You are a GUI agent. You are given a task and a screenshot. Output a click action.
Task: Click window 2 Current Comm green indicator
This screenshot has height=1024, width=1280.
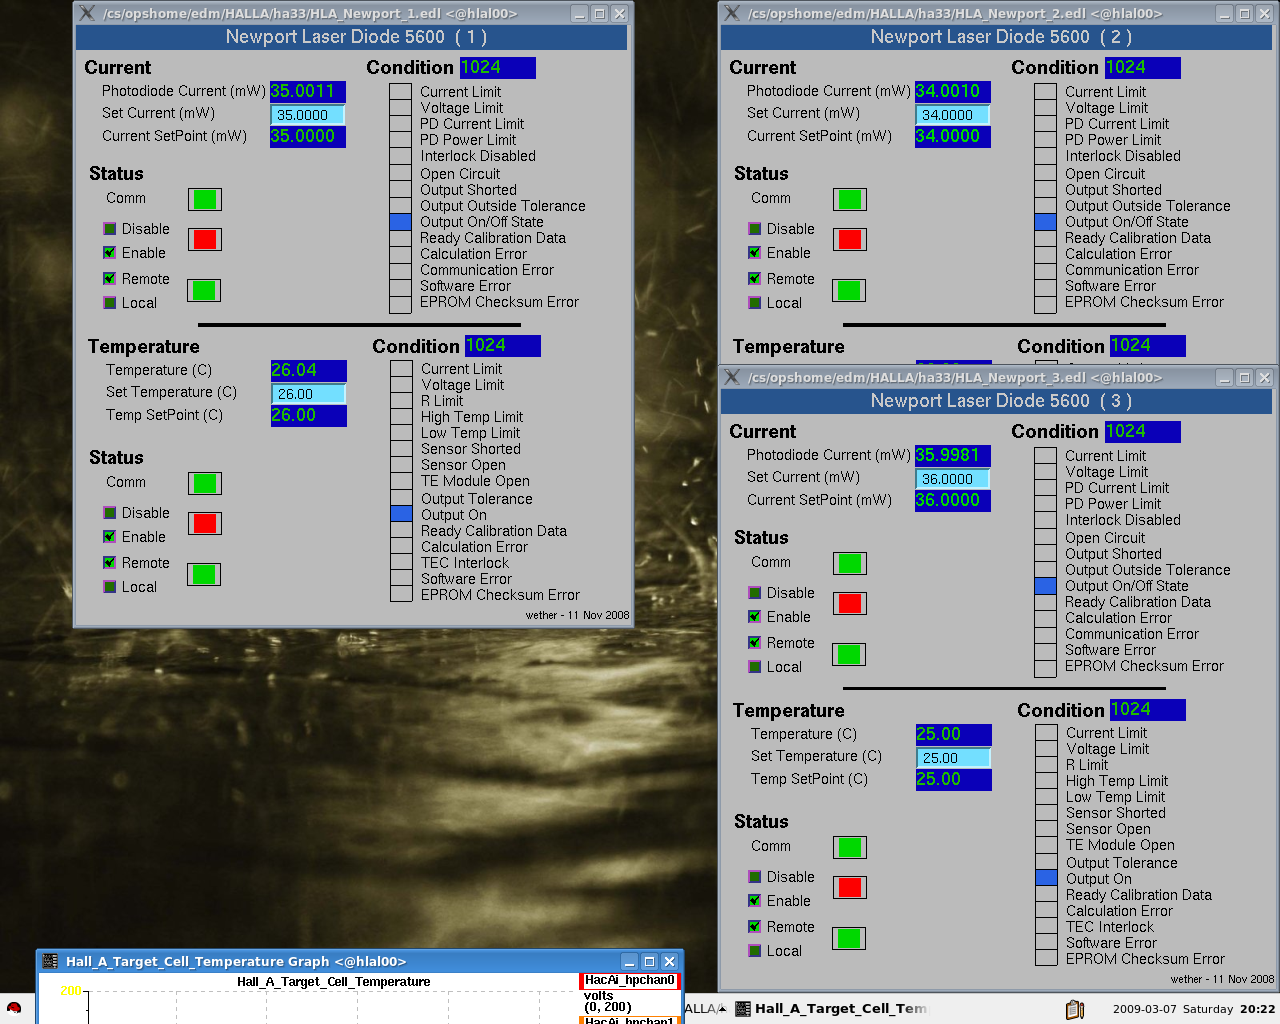coord(850,199)
